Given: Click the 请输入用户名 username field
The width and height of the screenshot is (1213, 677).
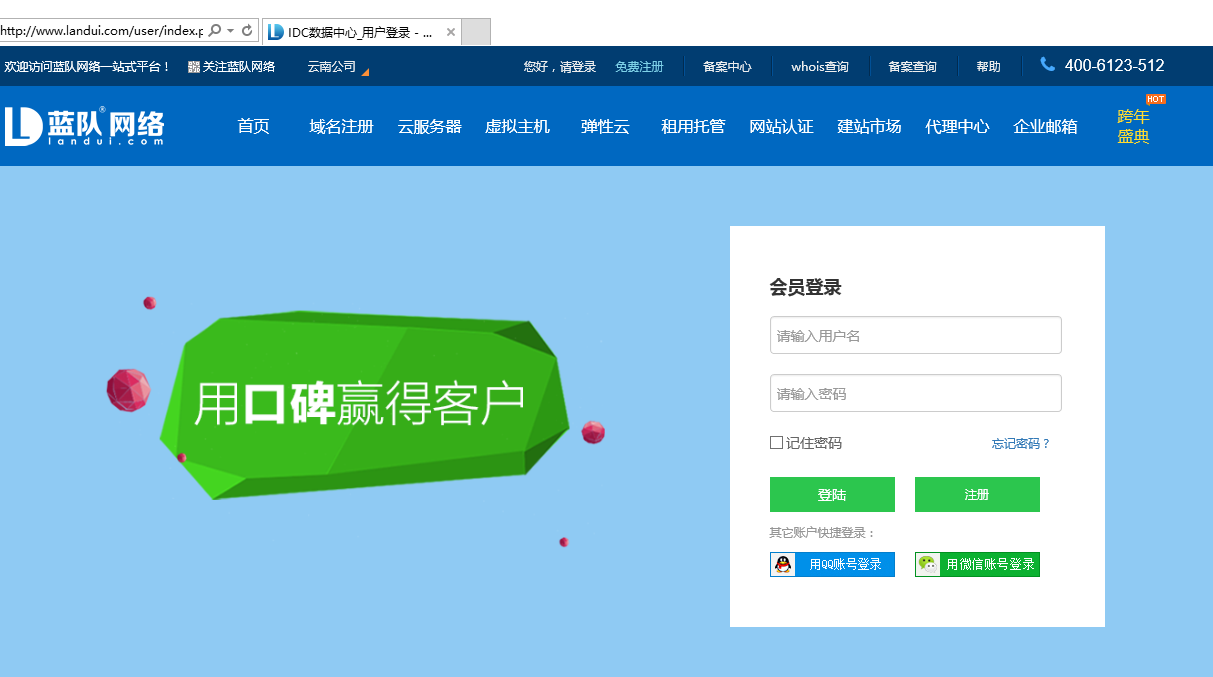Looking at the screenshot, I should [x=915, y=334].
